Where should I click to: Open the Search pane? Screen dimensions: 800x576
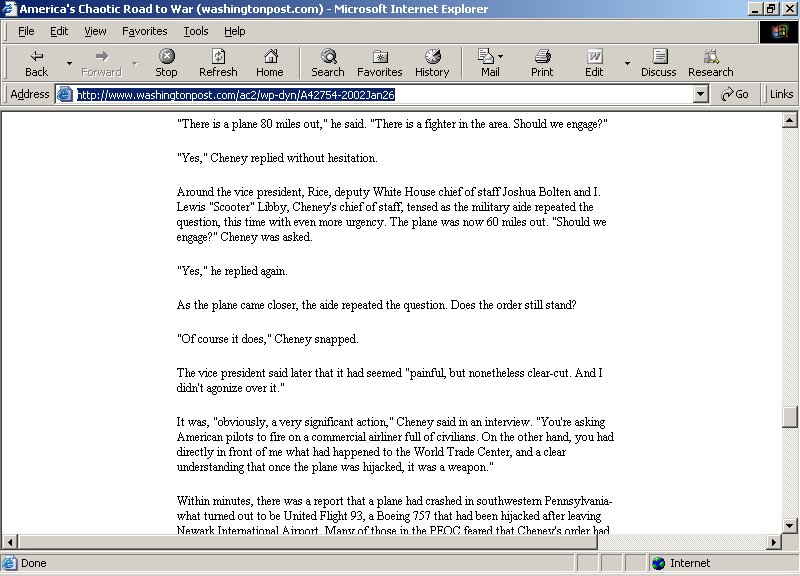click(x=327, y=62)
